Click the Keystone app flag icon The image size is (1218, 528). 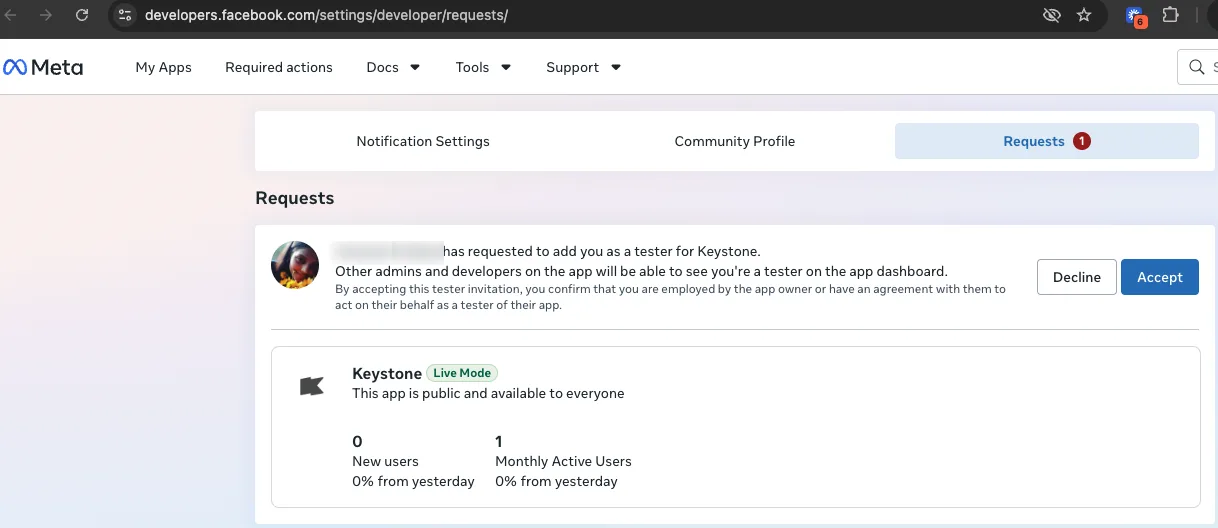(x=312, y=386)
